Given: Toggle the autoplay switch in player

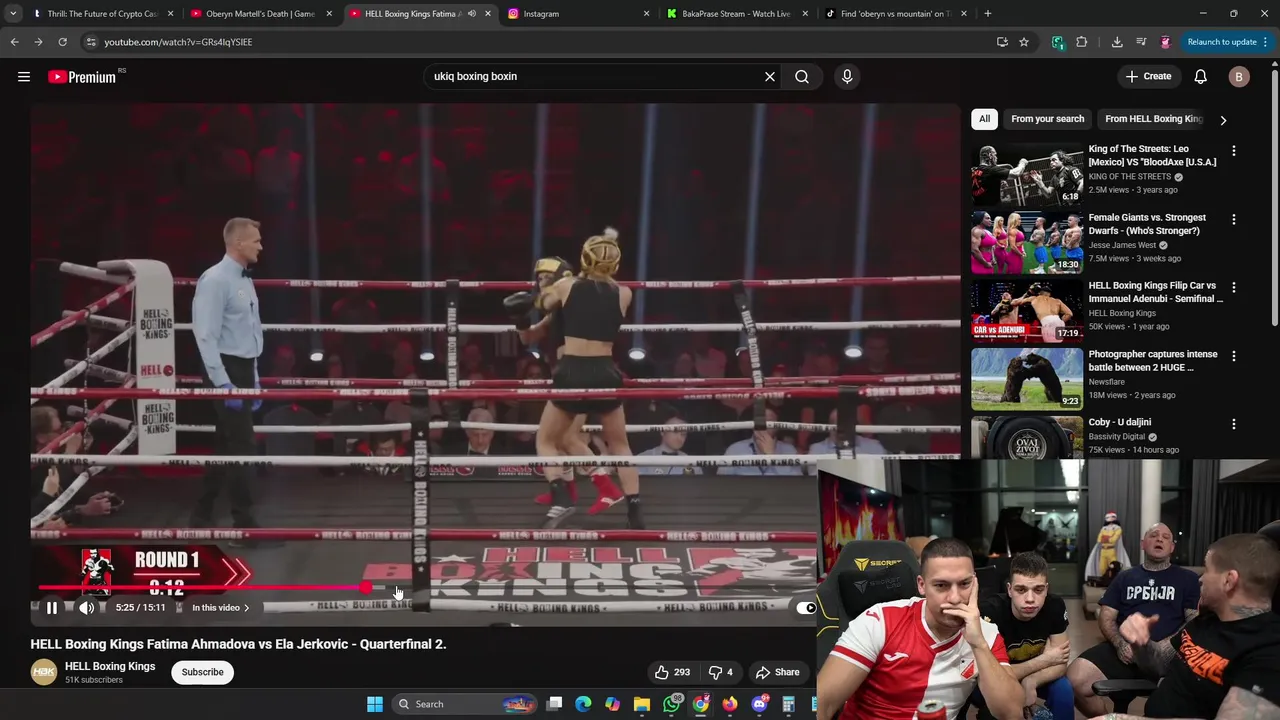Looking at the screenshot, I should pos(806,608).
